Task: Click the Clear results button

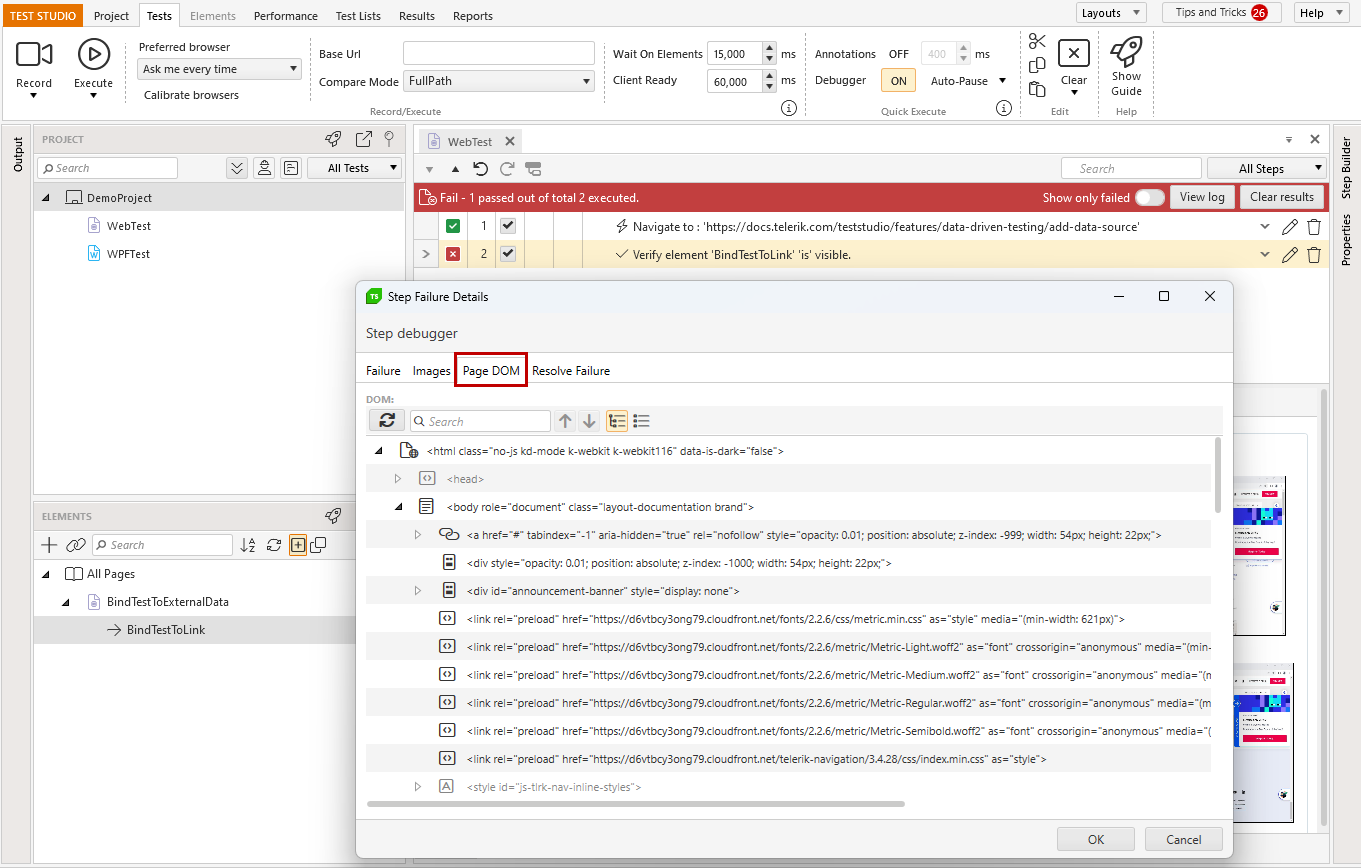Action: 1282,197
